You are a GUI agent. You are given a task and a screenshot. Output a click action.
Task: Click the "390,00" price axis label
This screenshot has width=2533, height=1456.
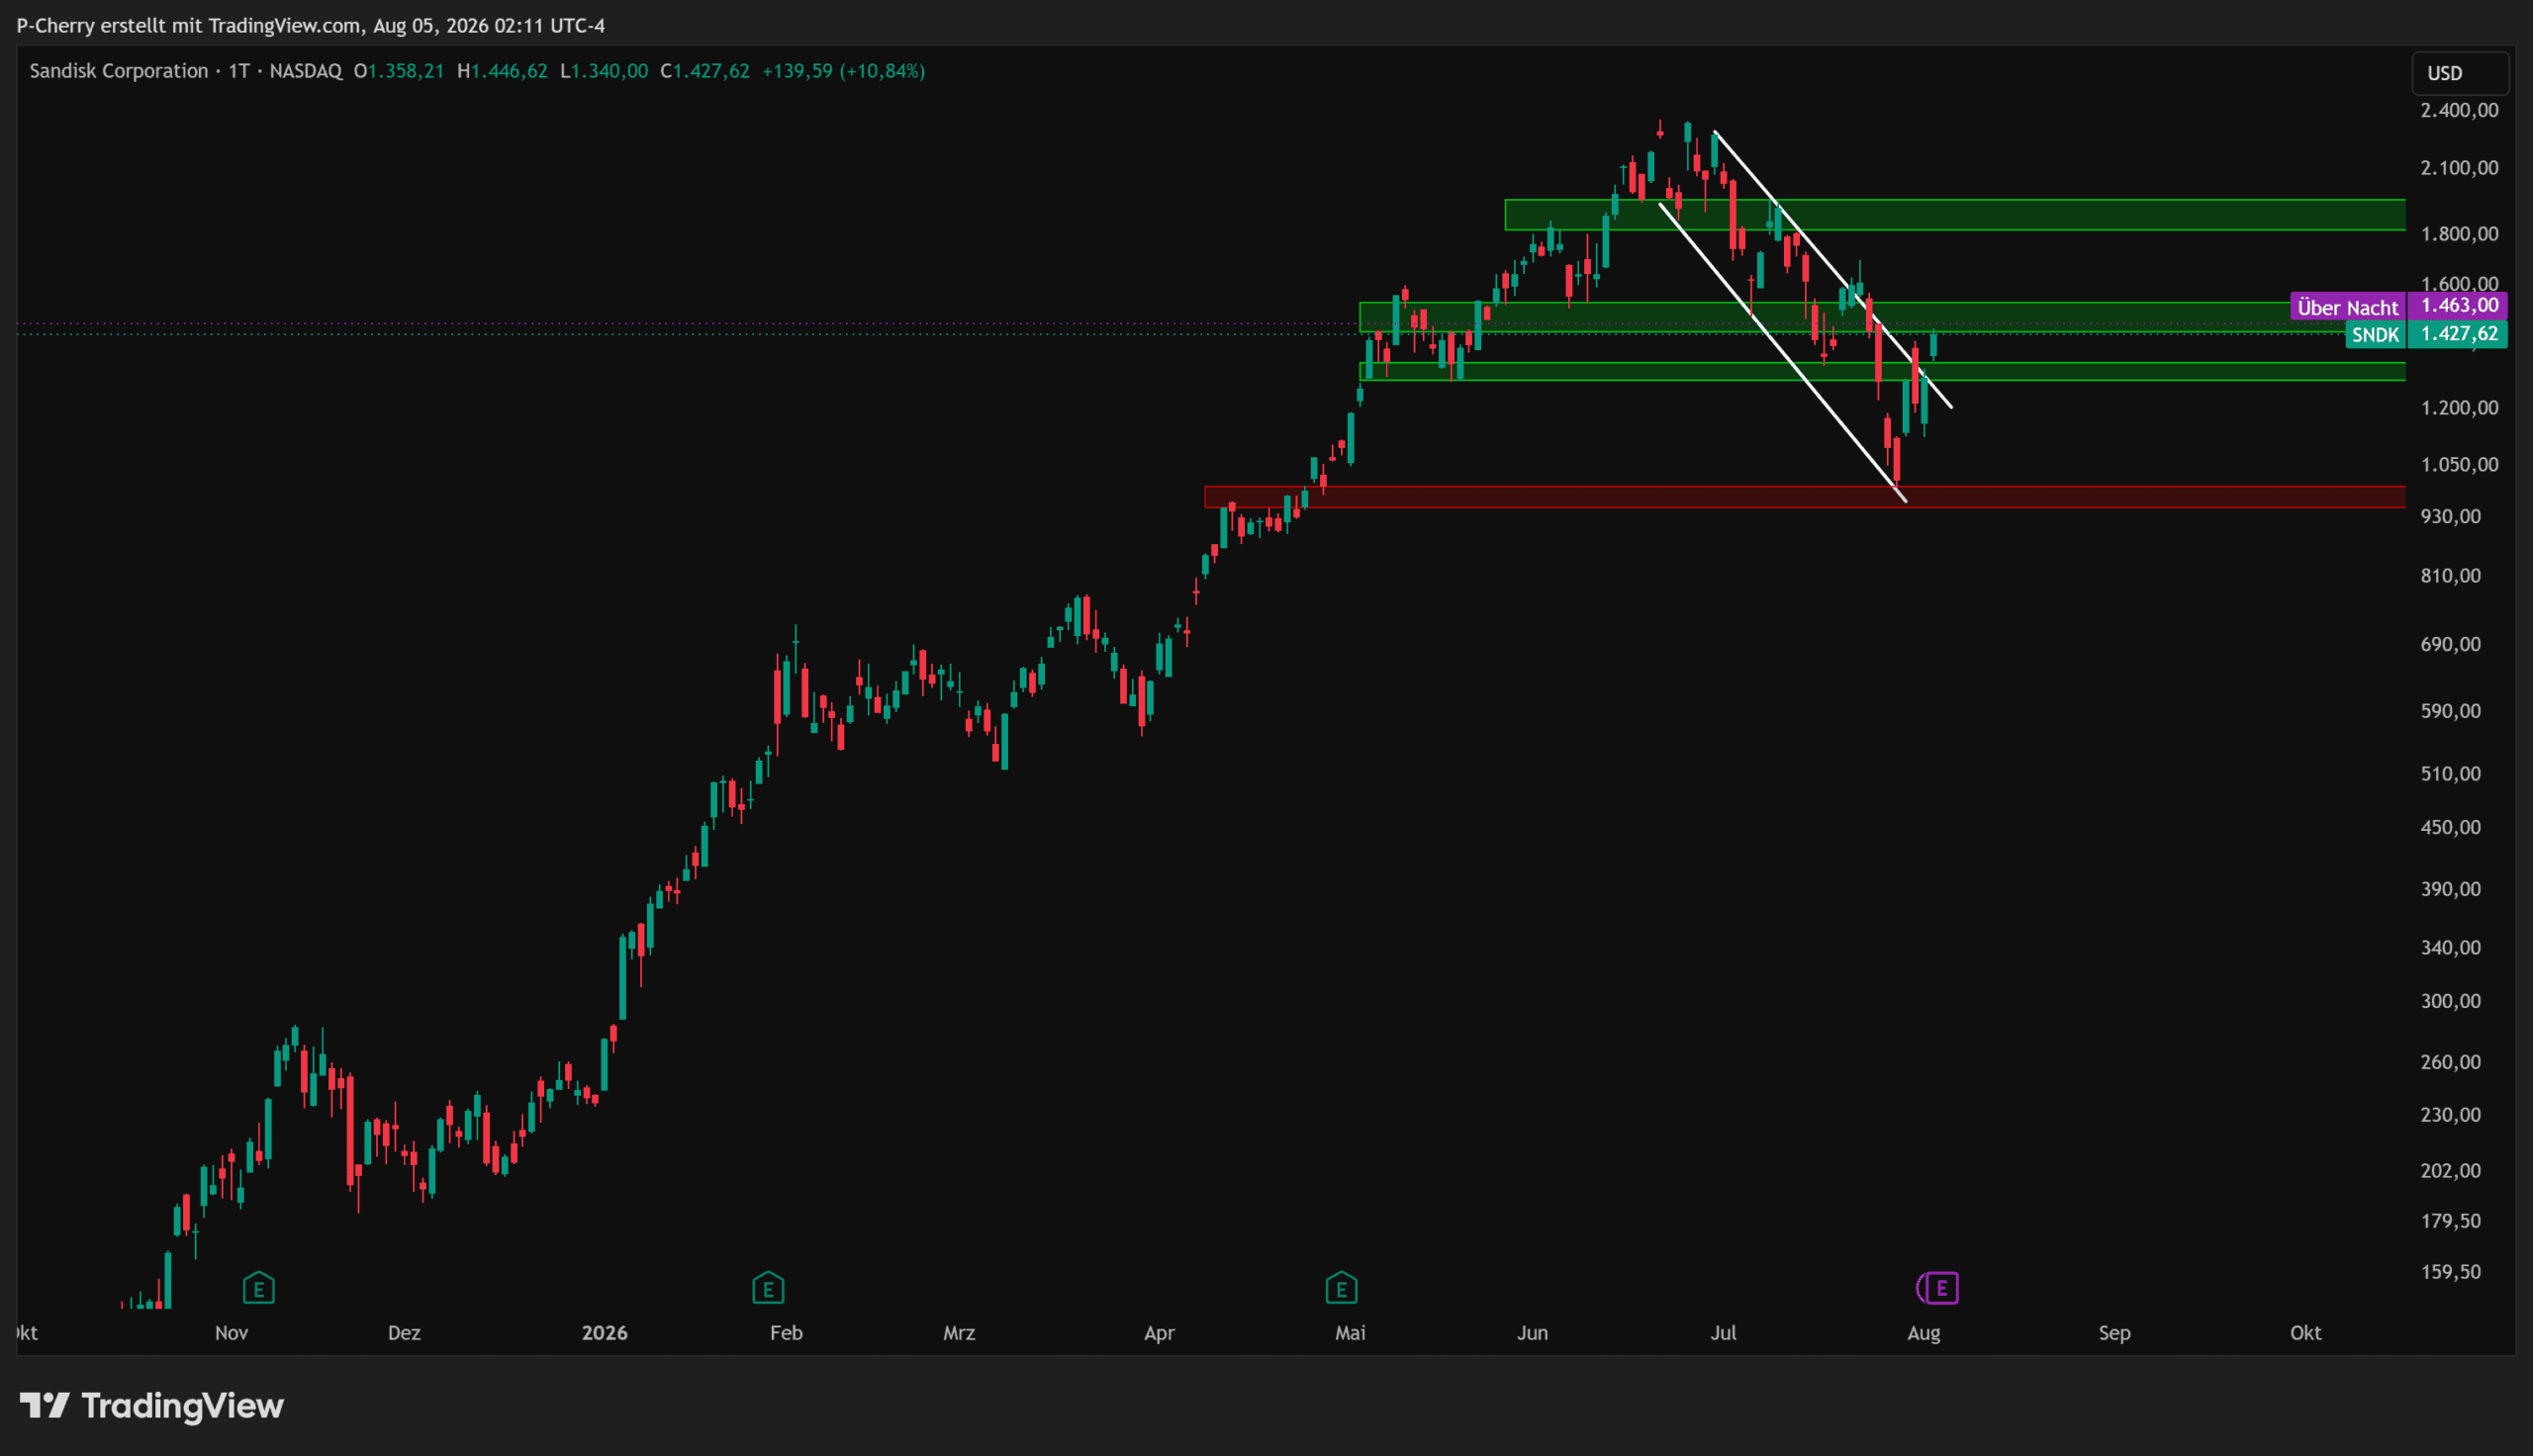click(x=2450, y=889)
